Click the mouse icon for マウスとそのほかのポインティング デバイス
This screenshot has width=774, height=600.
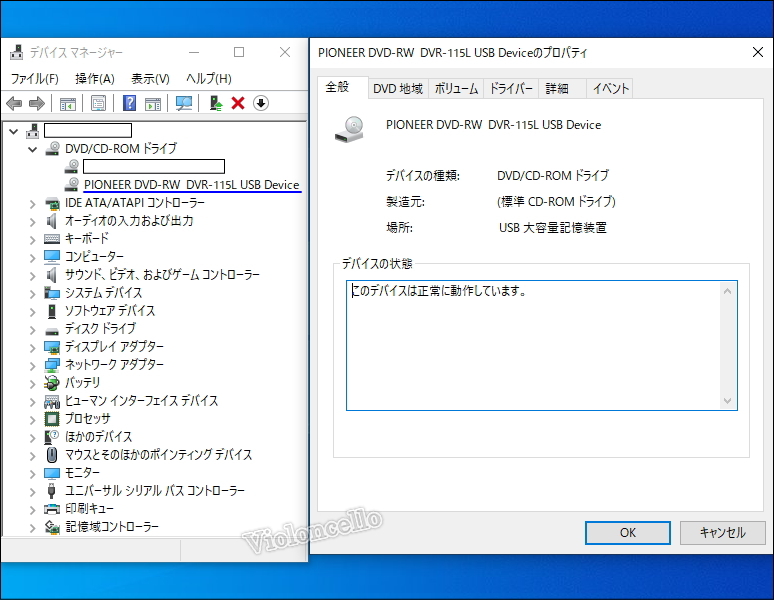pos(52,454)
